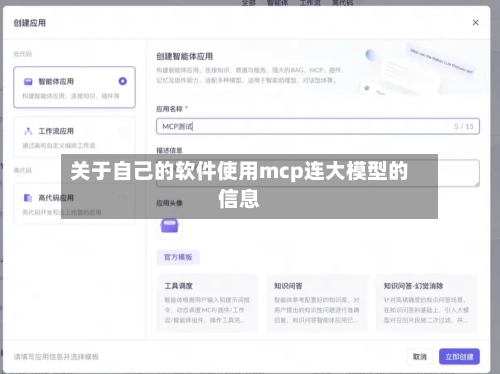The image size is (500, 374).
Task: Select the 工作流应用 radio button
Action: click(x=123, y=131)
